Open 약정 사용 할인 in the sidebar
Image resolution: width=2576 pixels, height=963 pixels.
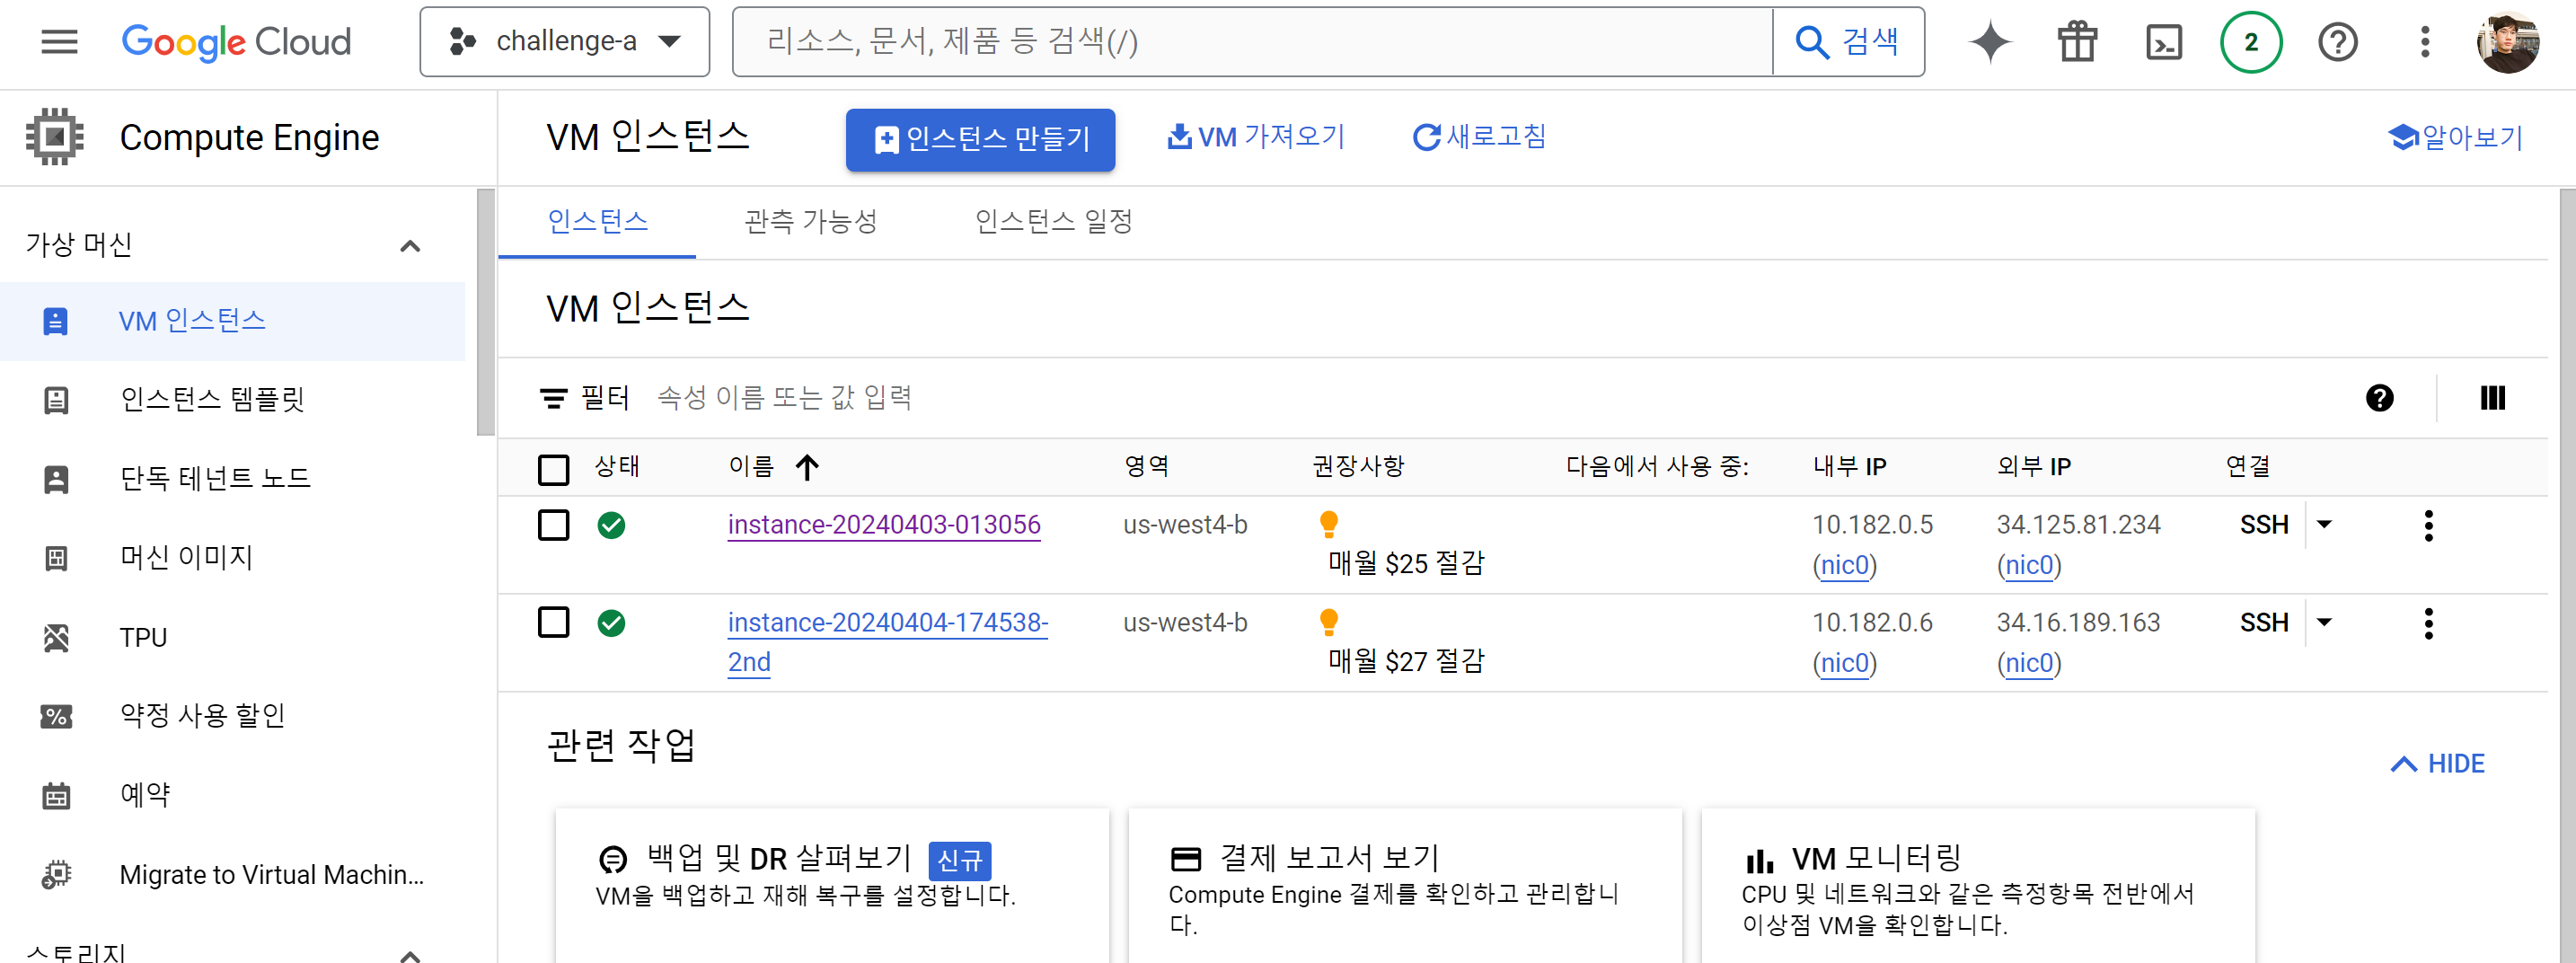point(232,716)
